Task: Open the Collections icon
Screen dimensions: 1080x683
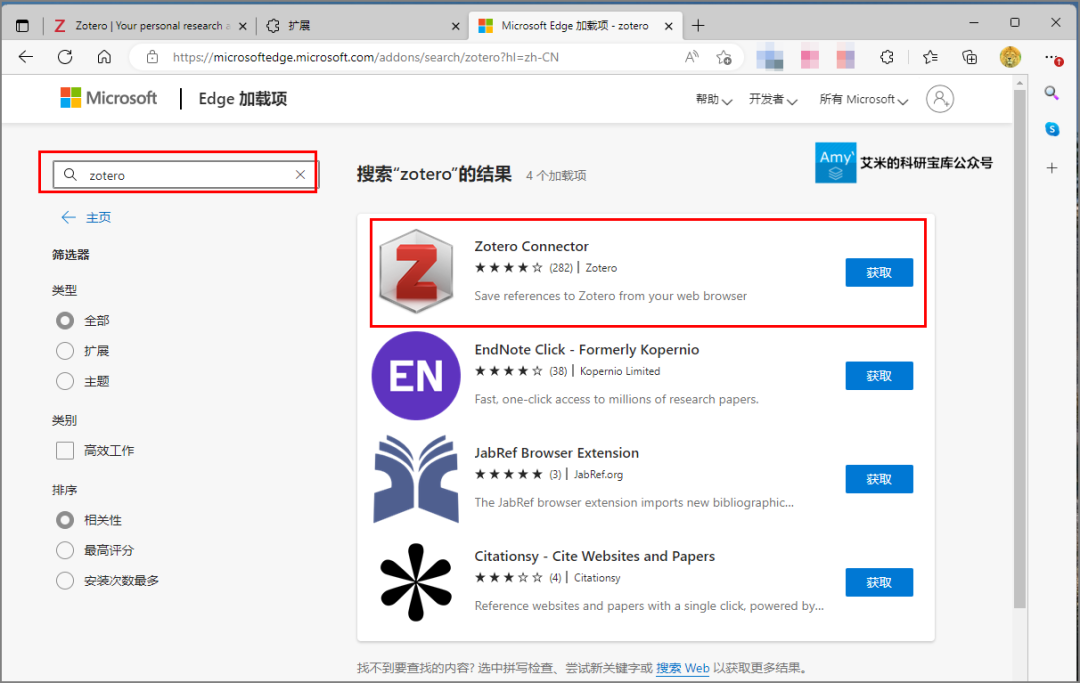Action: [970, 57]
